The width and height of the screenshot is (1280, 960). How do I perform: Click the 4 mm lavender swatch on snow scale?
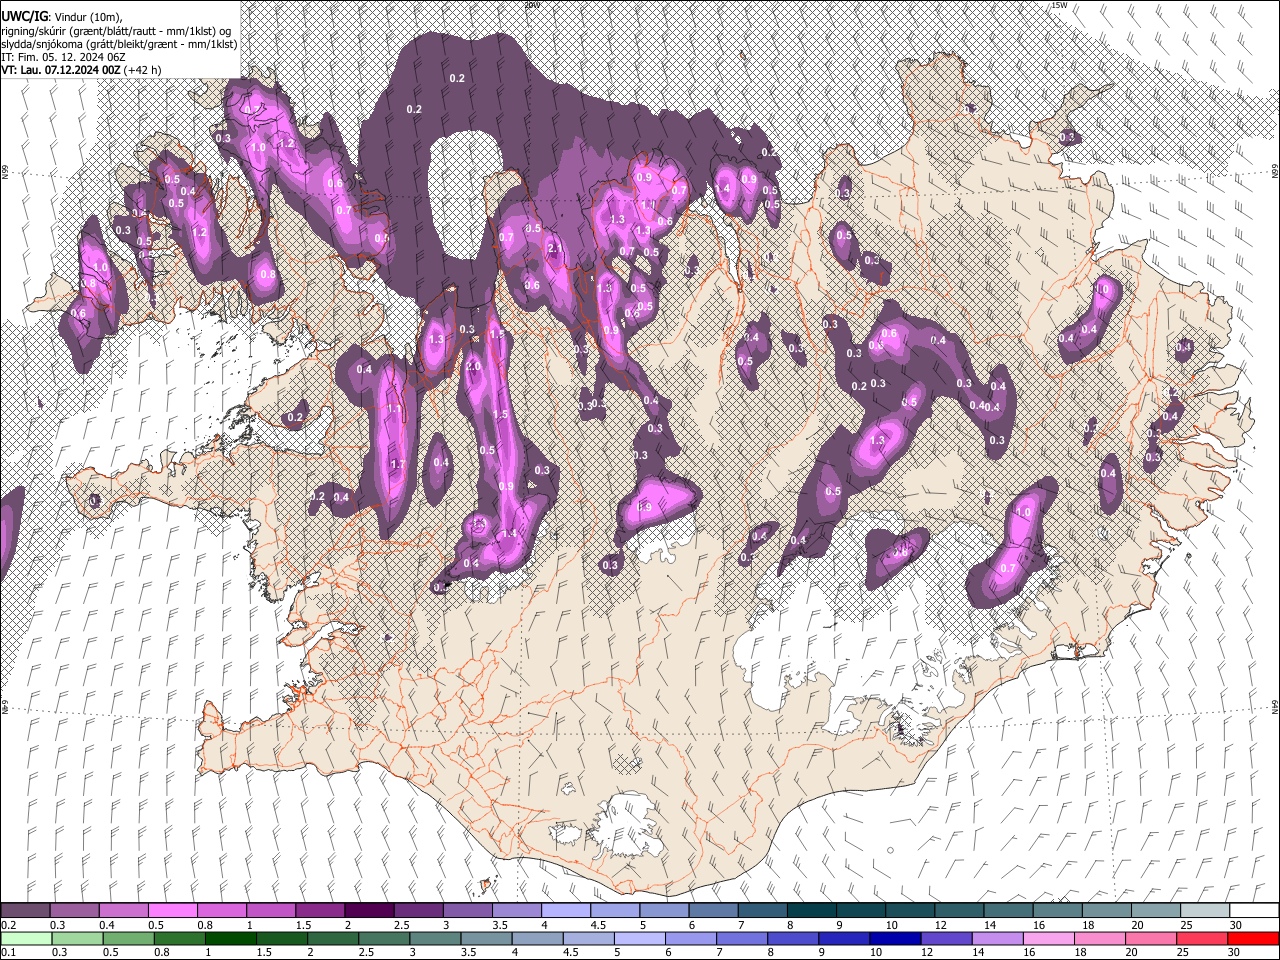coord(565,911)
